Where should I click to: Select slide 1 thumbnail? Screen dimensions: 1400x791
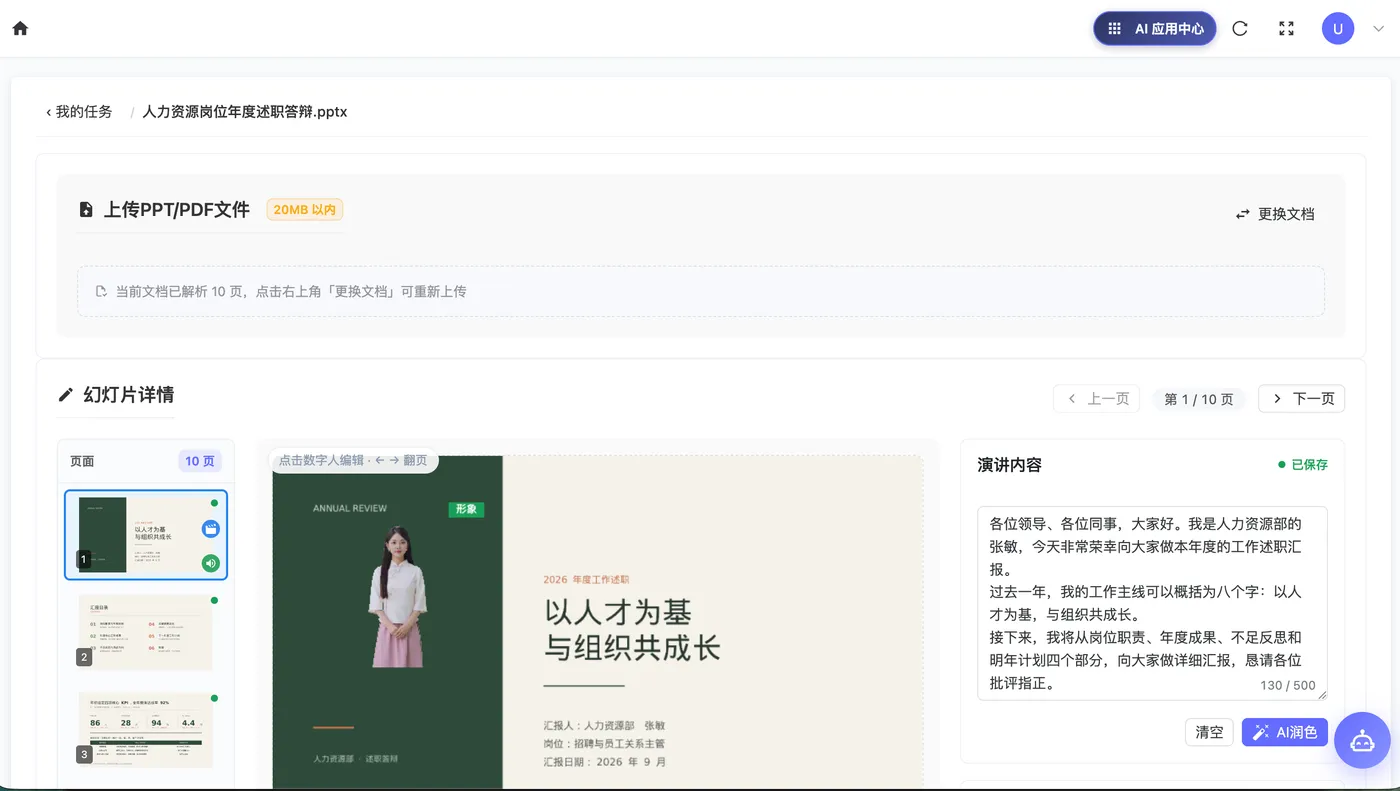point(146,535)
